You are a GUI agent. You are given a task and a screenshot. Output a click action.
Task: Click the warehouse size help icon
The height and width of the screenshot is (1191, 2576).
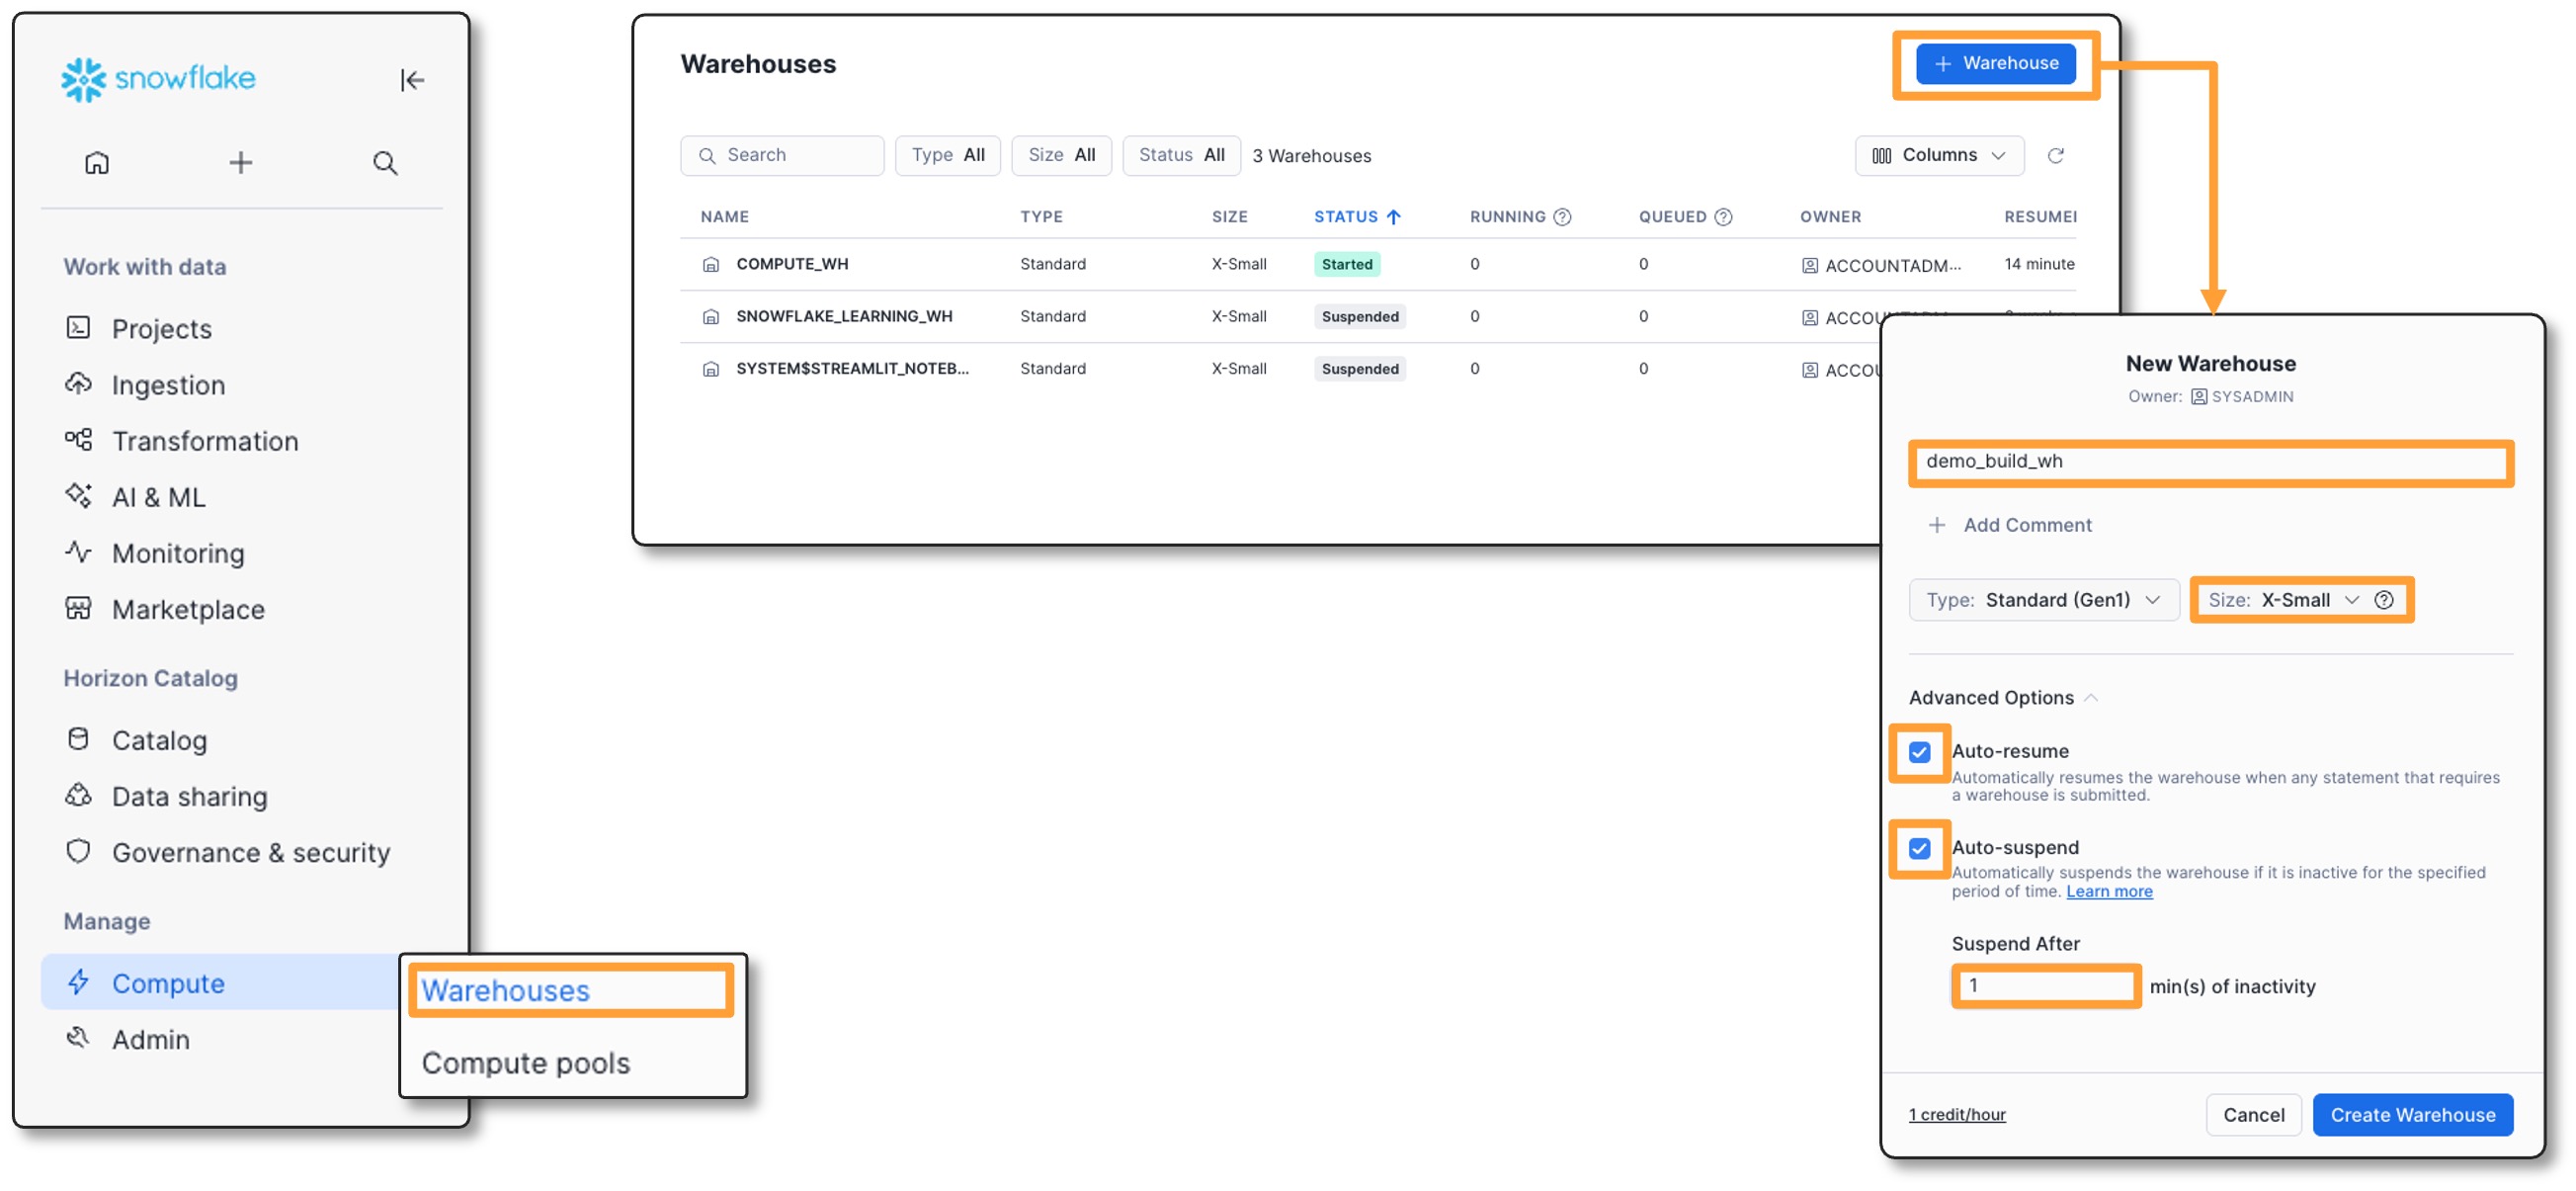click(2384, 600)
